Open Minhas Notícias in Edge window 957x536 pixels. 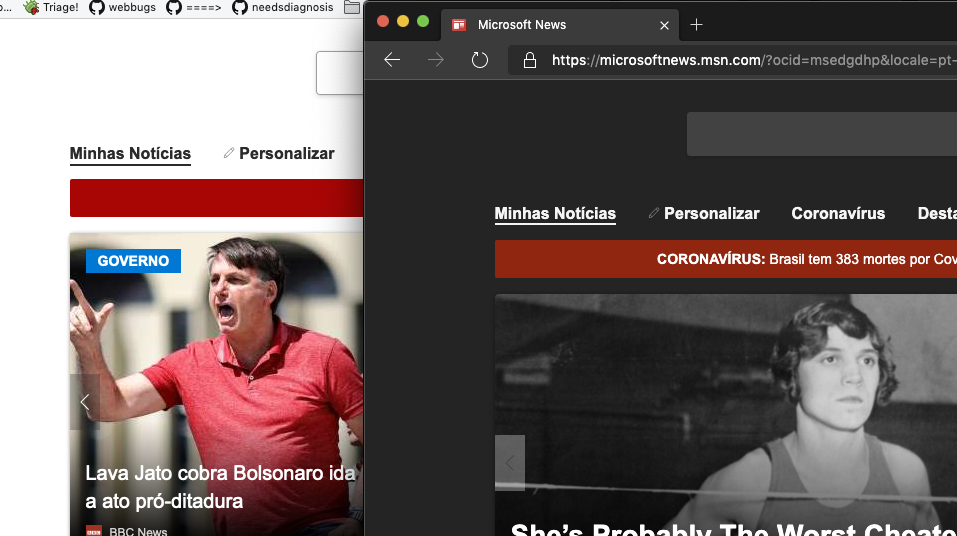tap(555, 214)
